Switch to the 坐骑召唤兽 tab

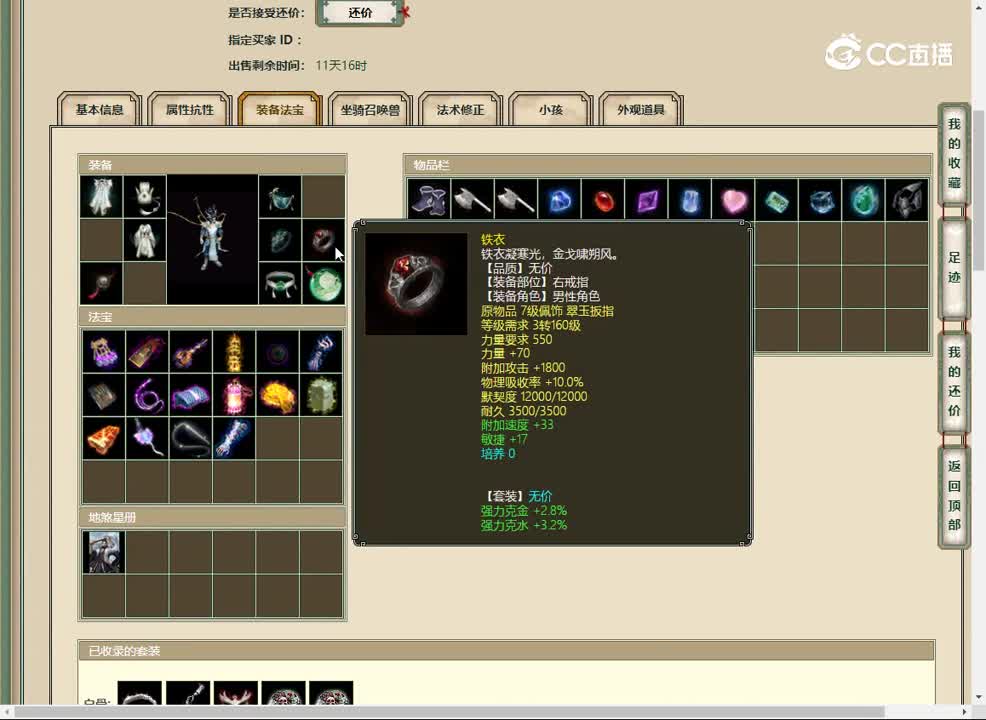tap(370, 109)
